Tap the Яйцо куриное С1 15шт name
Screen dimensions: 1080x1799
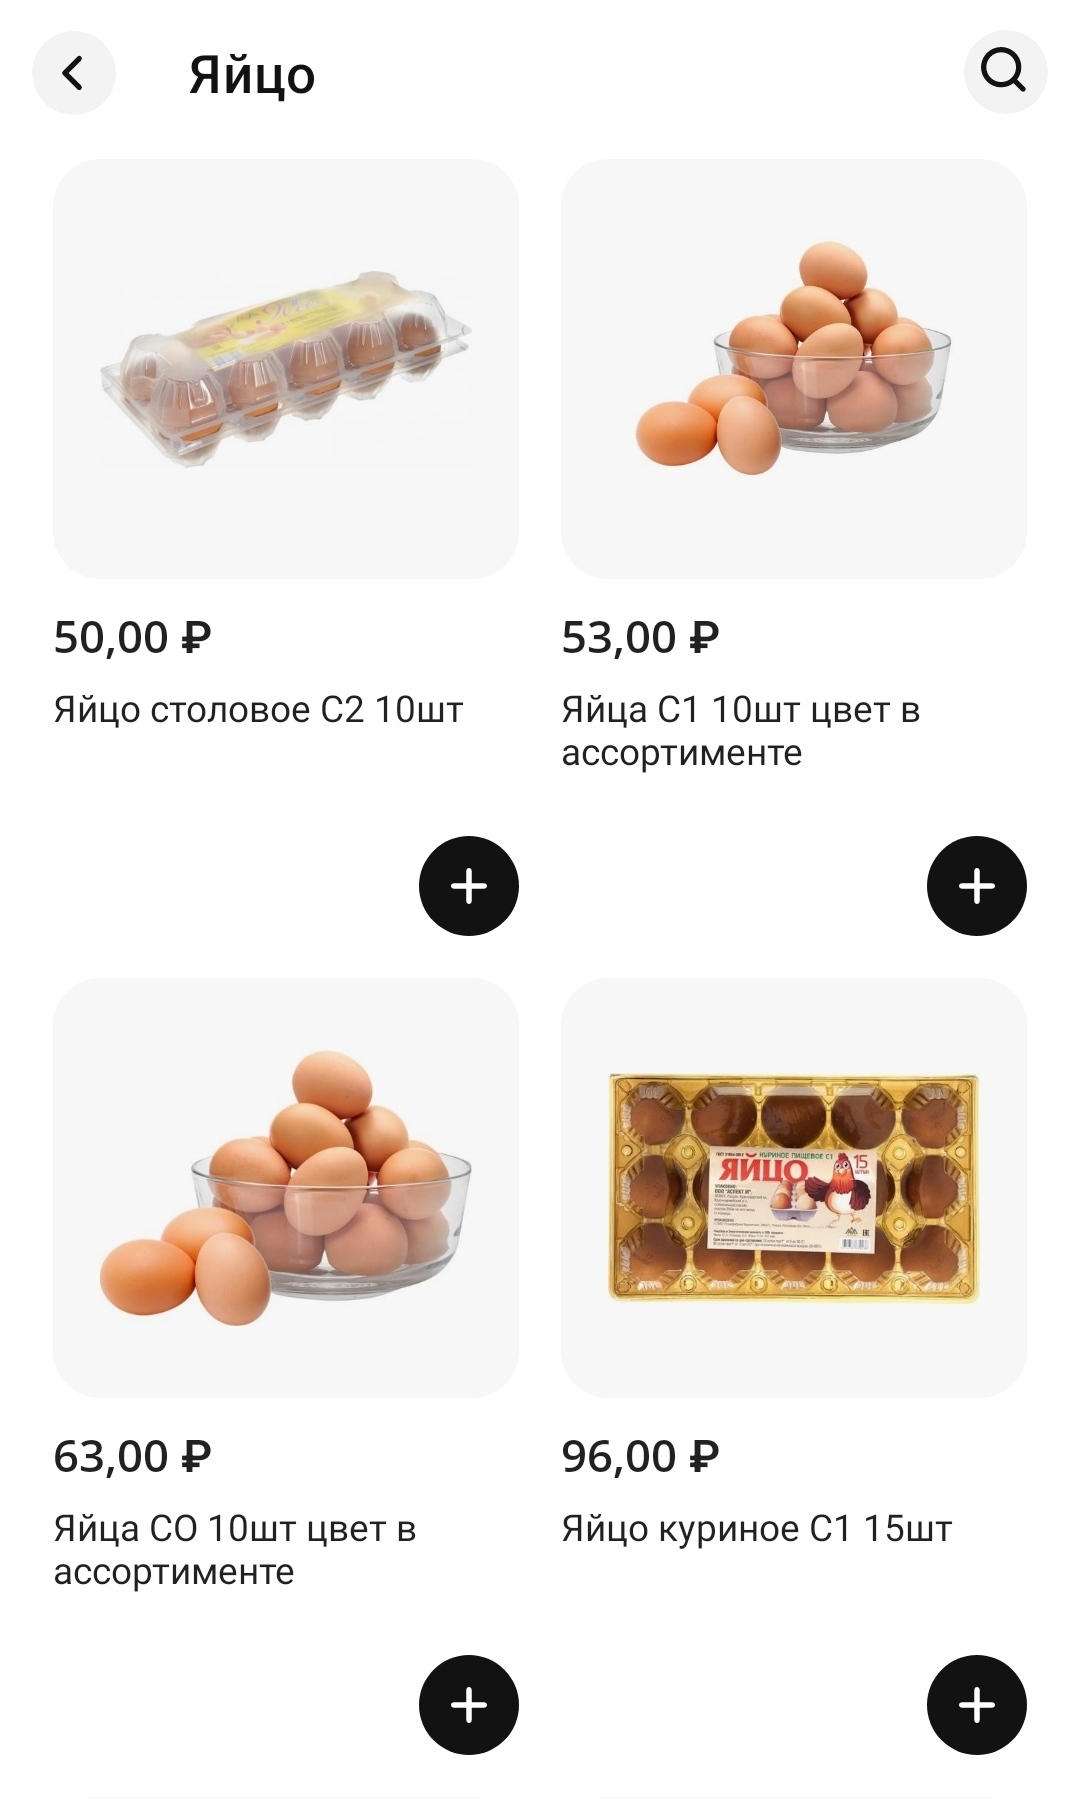tap(756, 1529)
